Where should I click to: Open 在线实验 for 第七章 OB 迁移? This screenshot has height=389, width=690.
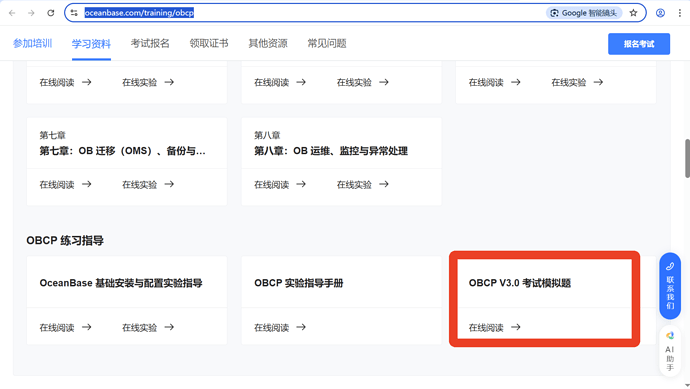148,184
